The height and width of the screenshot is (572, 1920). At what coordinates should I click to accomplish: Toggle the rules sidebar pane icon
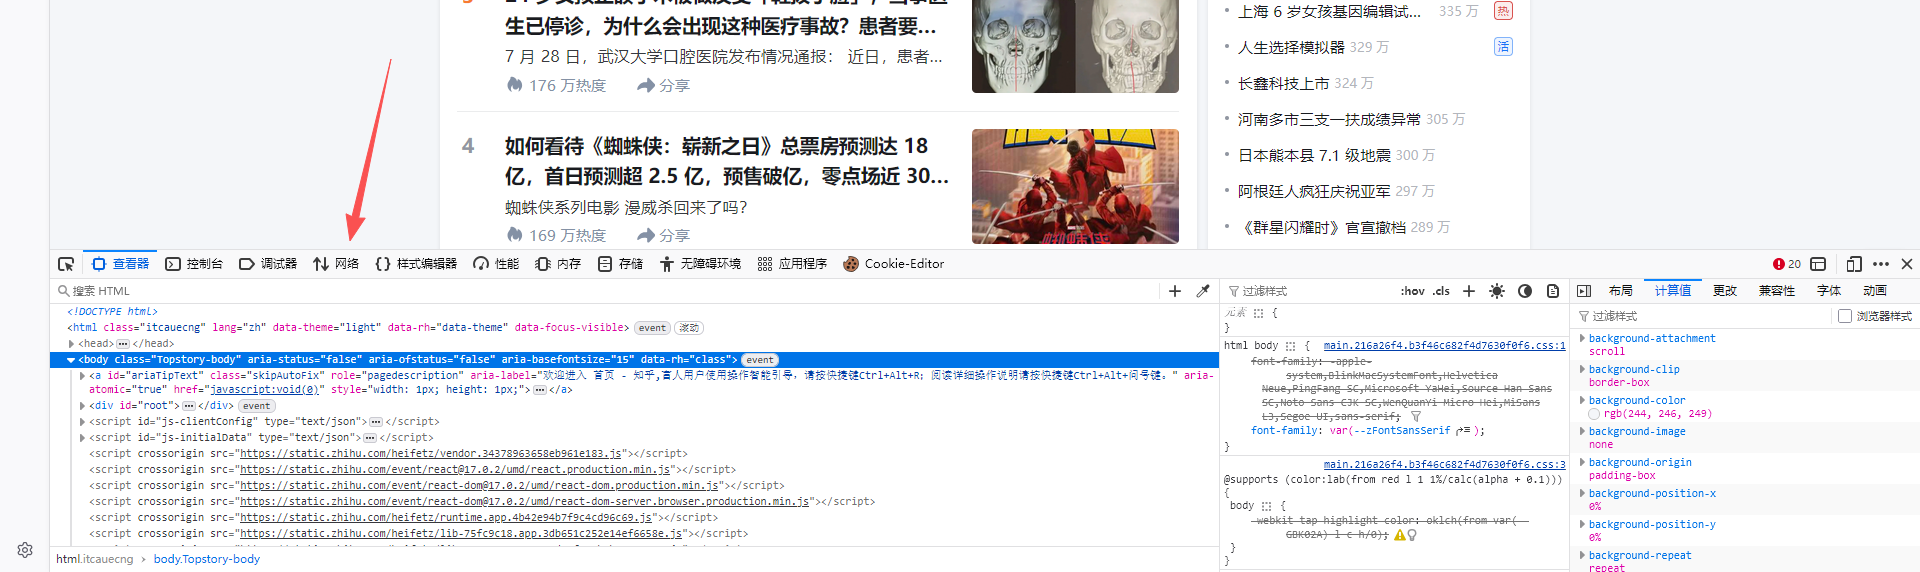tap(1584, 291)
